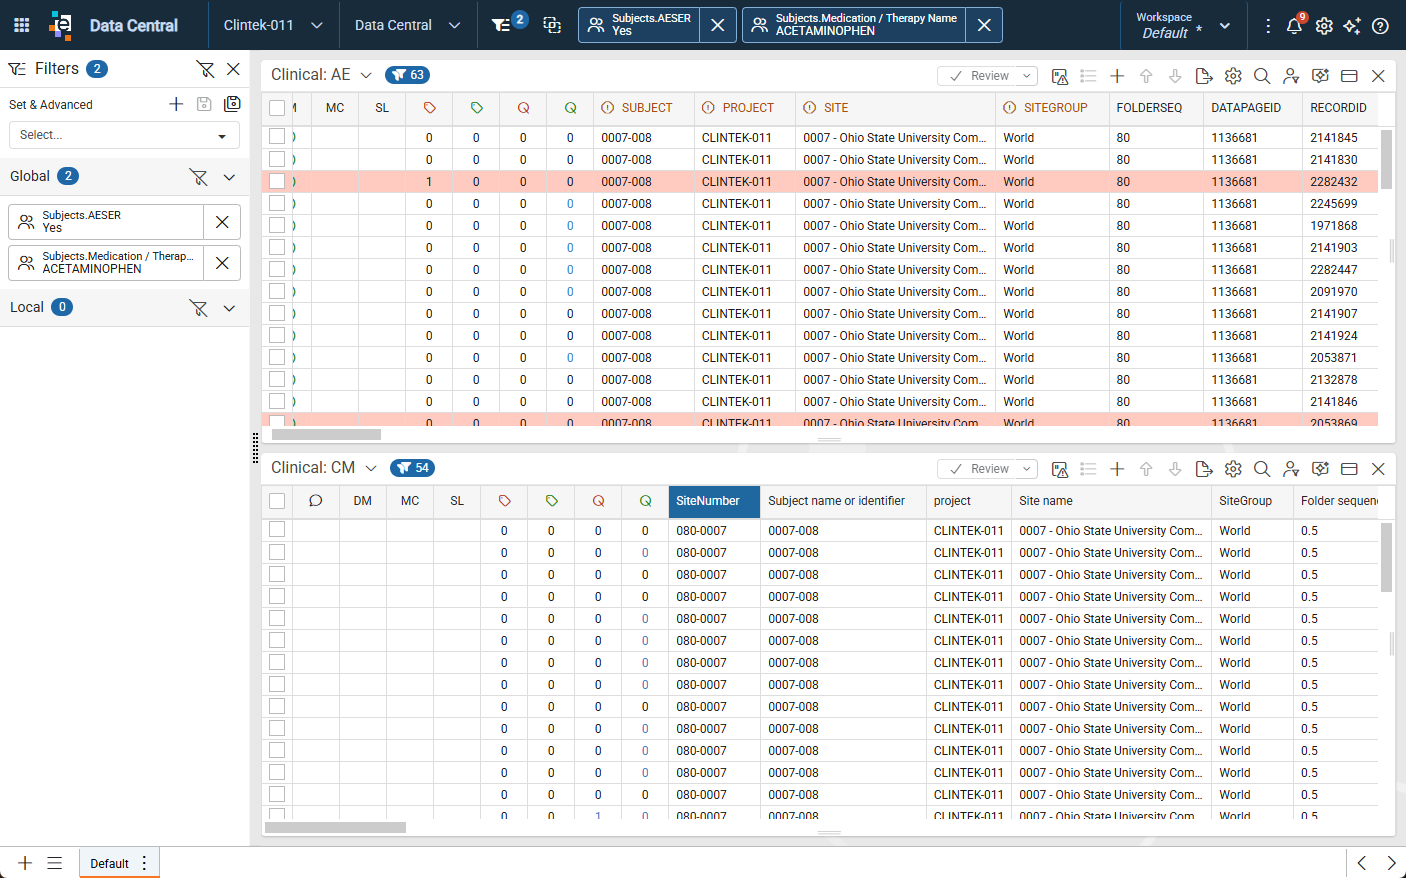1406x878 pixels.
Task: Open the Clinical: CM listing chevron
Action: [371, 468]
